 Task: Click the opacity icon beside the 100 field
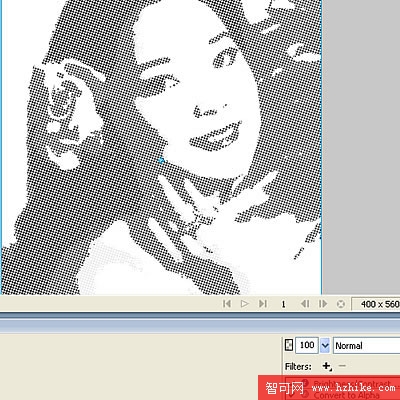(x=289, y=345)
